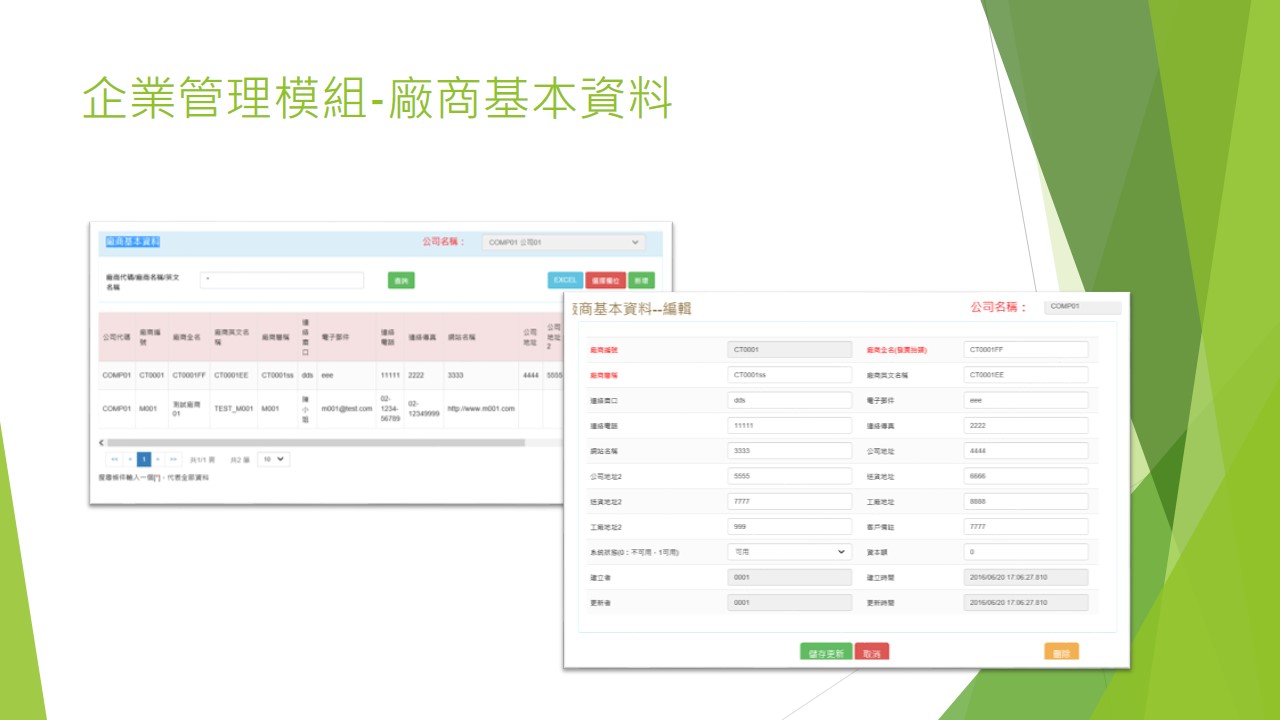Click the left arrow of horizontal scrollbar

pos(100,442)
